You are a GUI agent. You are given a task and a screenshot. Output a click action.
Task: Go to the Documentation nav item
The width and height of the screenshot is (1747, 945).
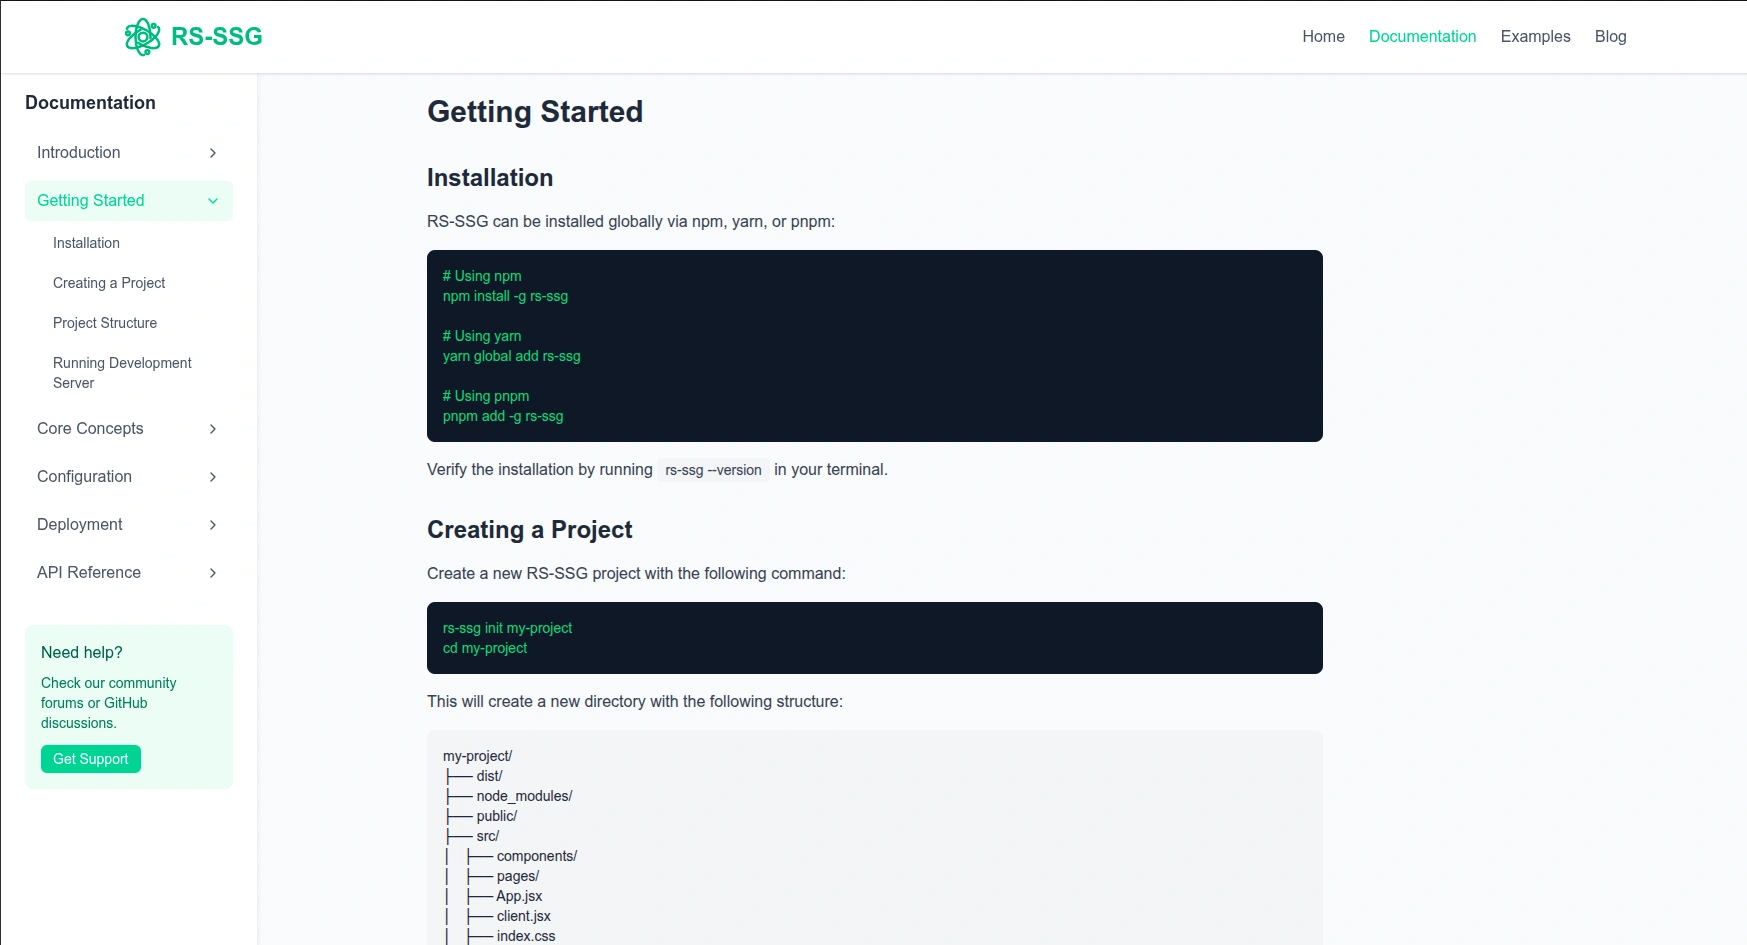[1421, 37]
